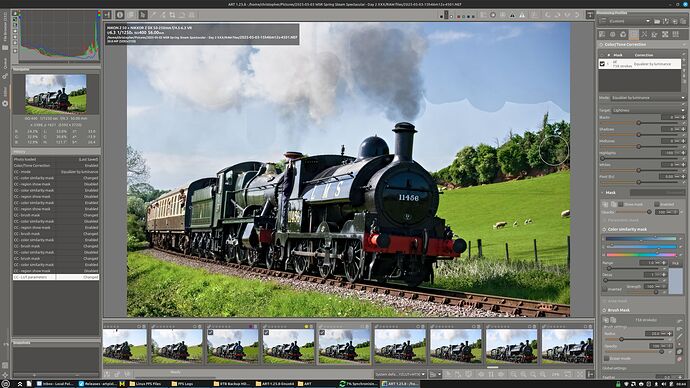
Task: Save the current processing profile
Action: pos(666,21)
